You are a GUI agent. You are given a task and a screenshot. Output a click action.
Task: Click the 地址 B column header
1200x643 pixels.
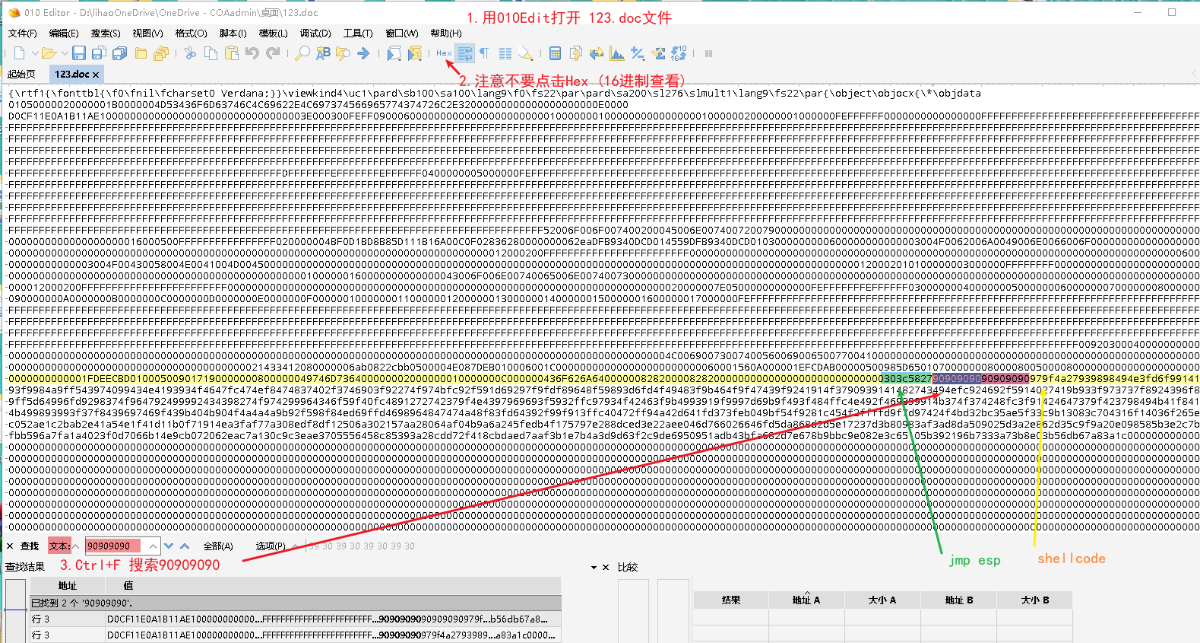tap(958, 599)
